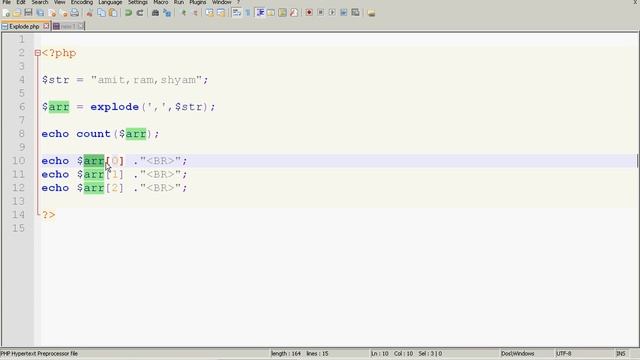Open the Run menu

[179, 2]
